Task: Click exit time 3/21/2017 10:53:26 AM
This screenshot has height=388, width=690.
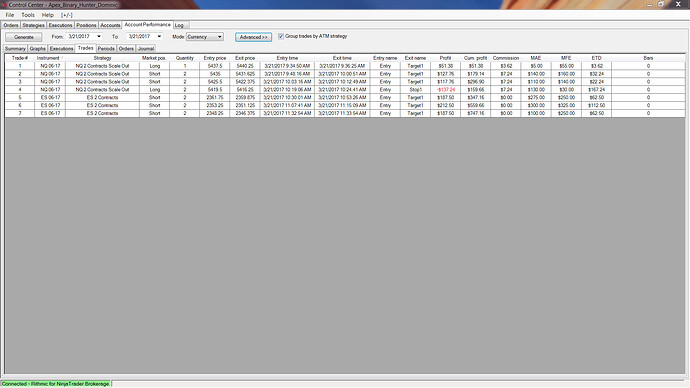Action: [342, 98]
